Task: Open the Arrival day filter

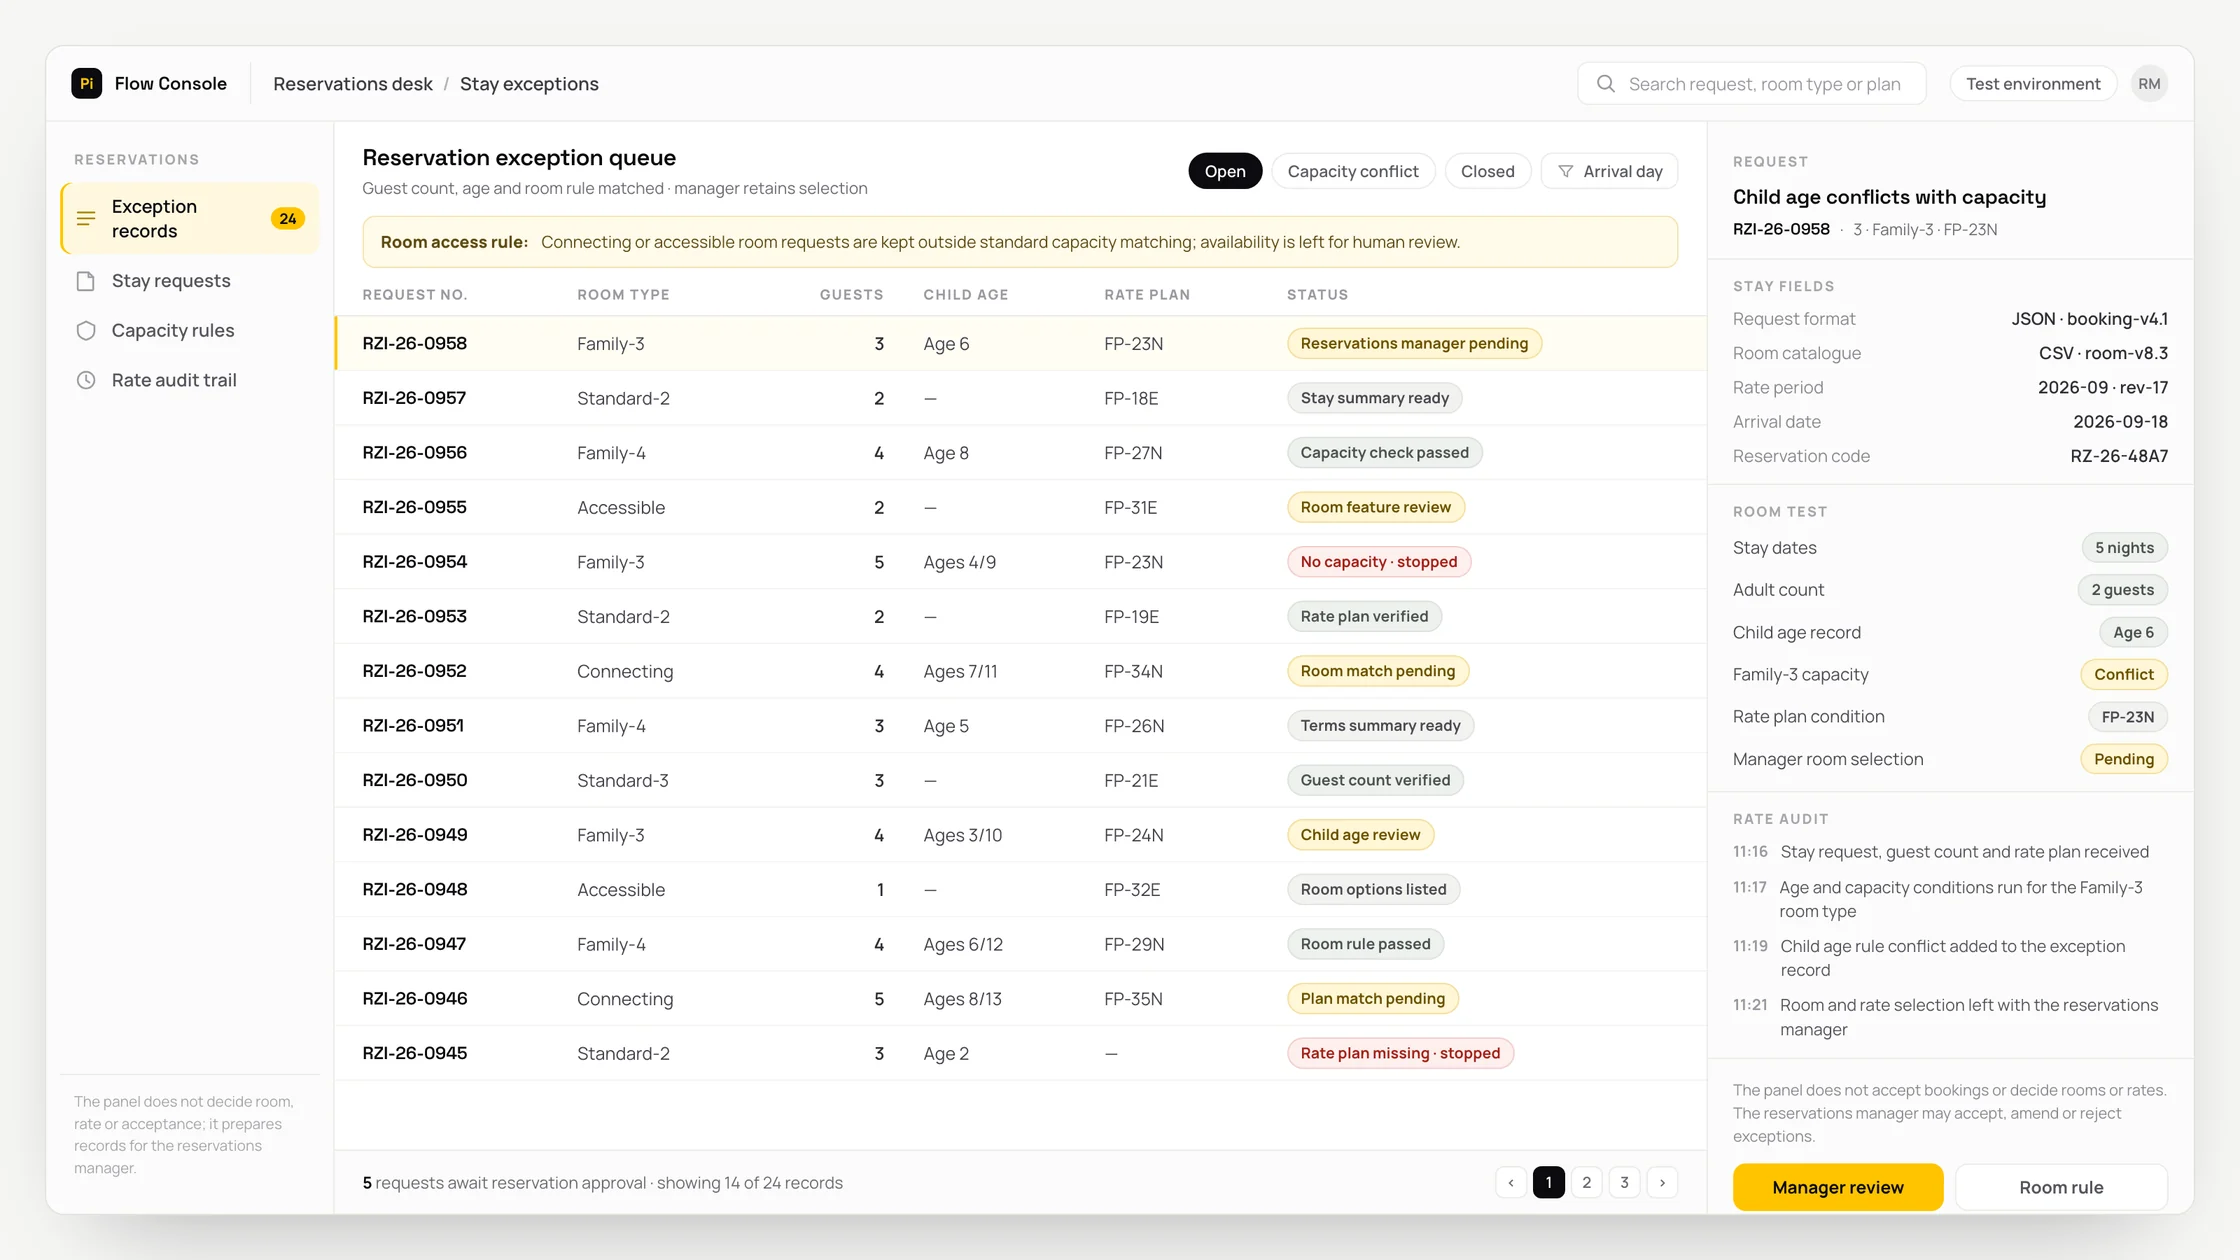Action: click(x=1610, y=172)
